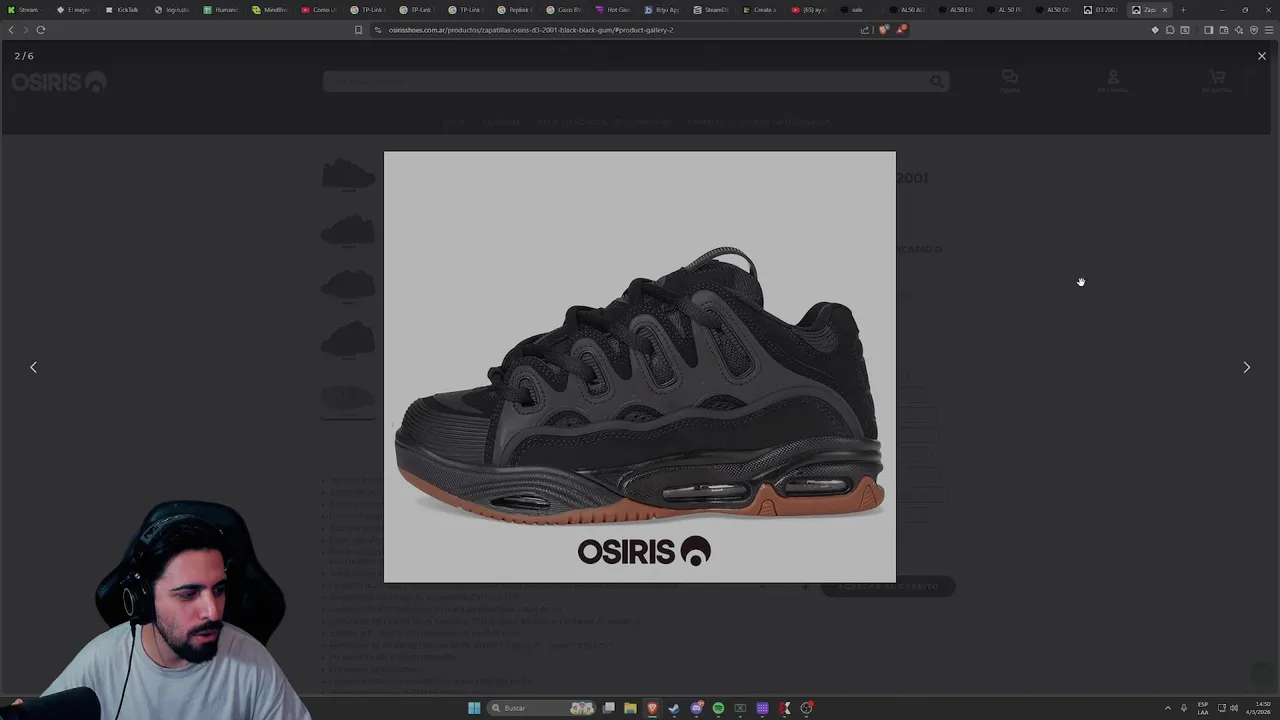Open the ESP LAA keyboard language switcher
The width and height of the screenshot is (1280, 720).
click(1203, 708)
